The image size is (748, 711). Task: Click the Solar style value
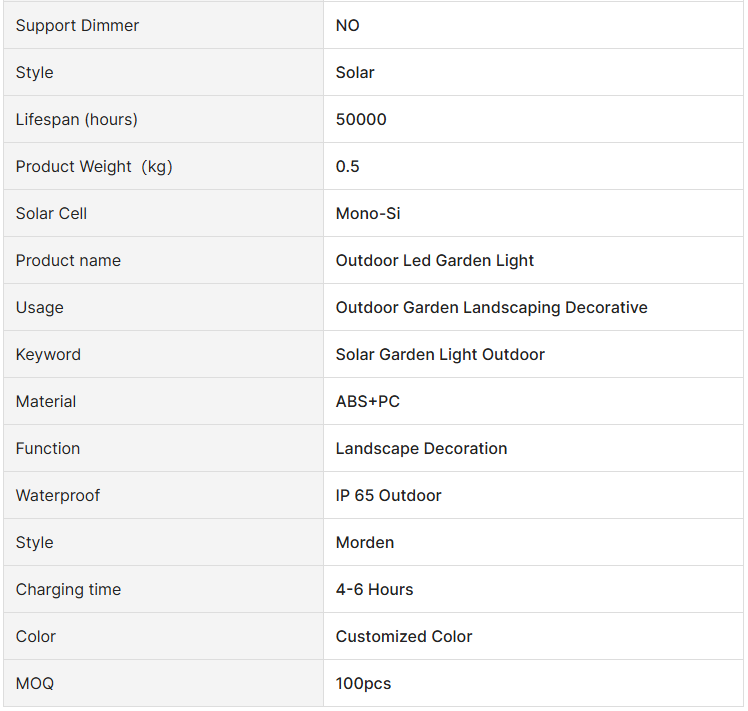coord(355,73)
